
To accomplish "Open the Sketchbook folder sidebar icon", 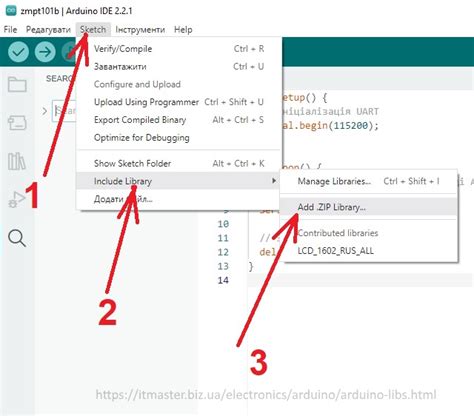I will tap(17, 85).
